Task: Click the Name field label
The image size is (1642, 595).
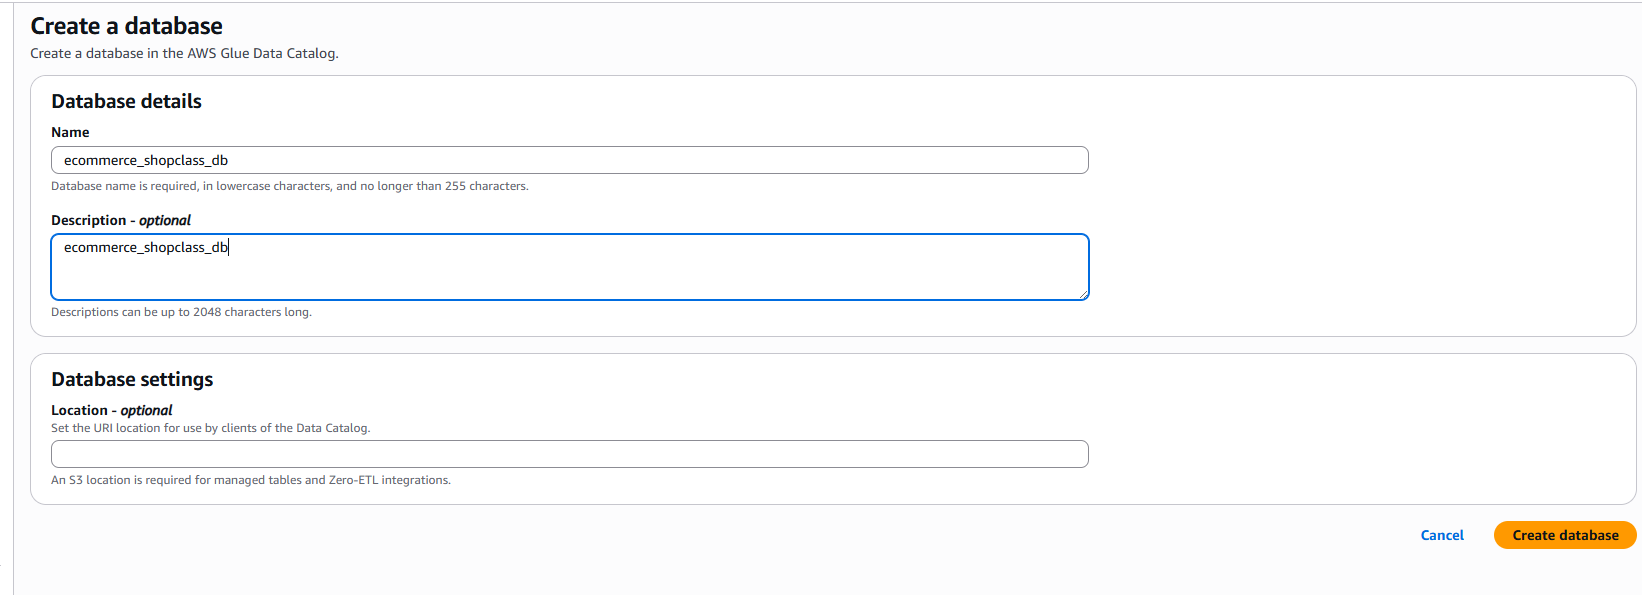Action: [70, 132]
